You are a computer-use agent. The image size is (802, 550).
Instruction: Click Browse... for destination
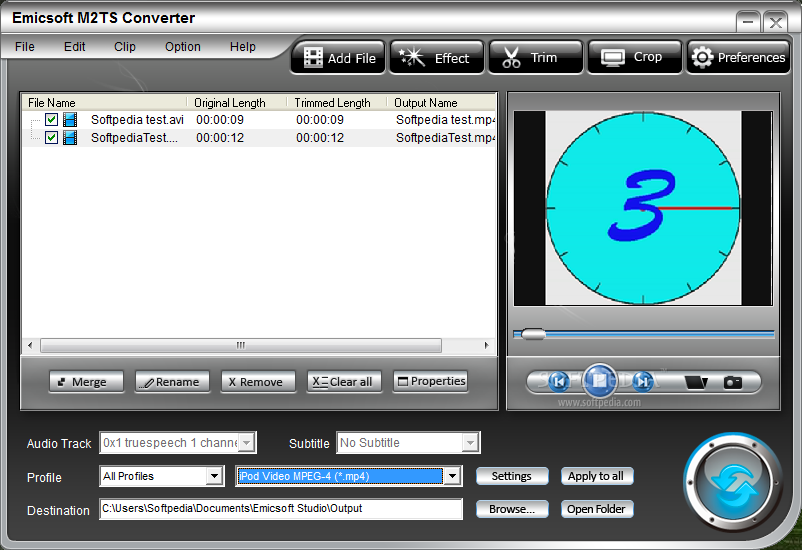click(512, 509)
